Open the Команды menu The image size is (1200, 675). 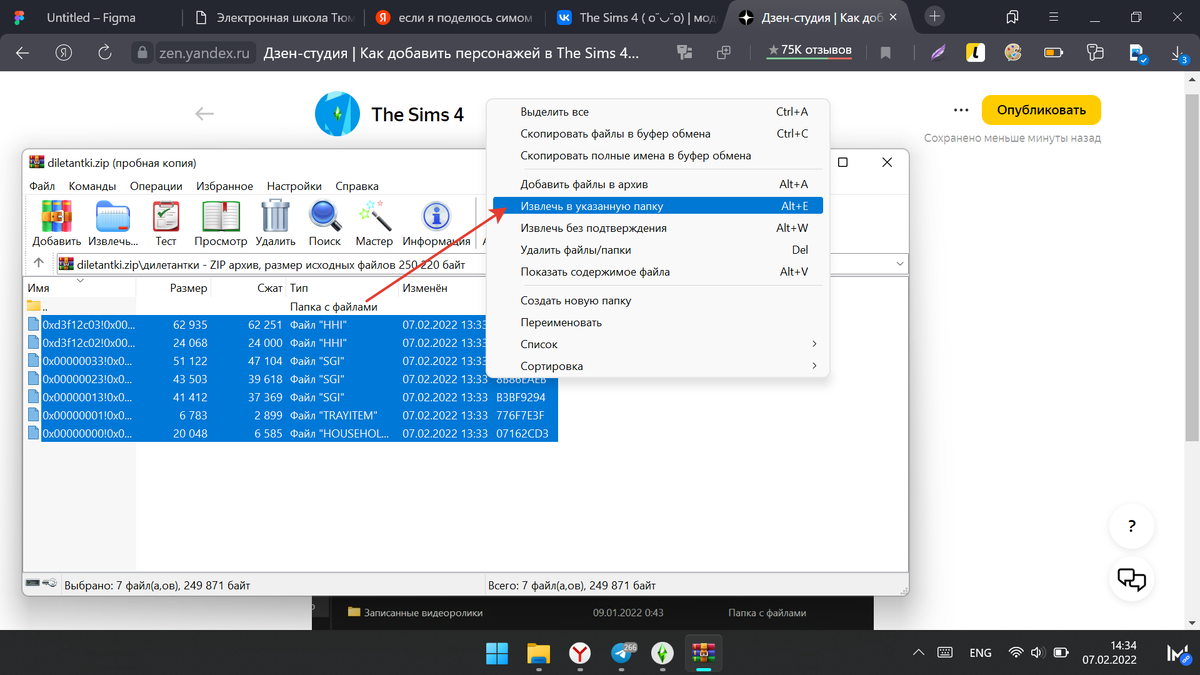click(92, 186)
